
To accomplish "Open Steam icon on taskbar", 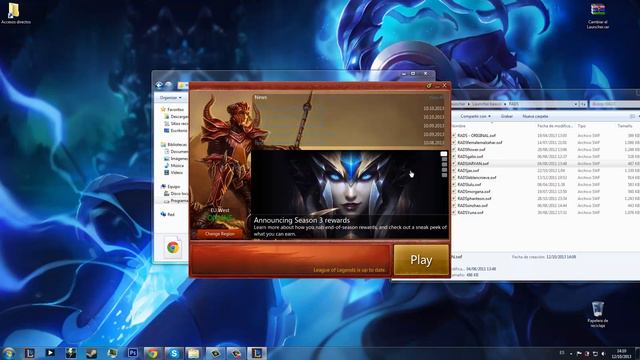I will pos(91,353).
